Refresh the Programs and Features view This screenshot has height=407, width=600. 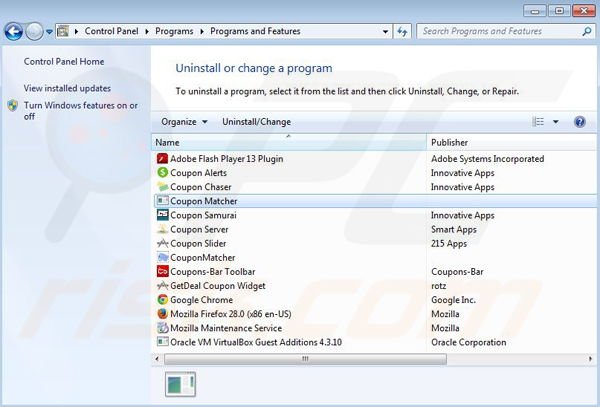click(402, 31)
